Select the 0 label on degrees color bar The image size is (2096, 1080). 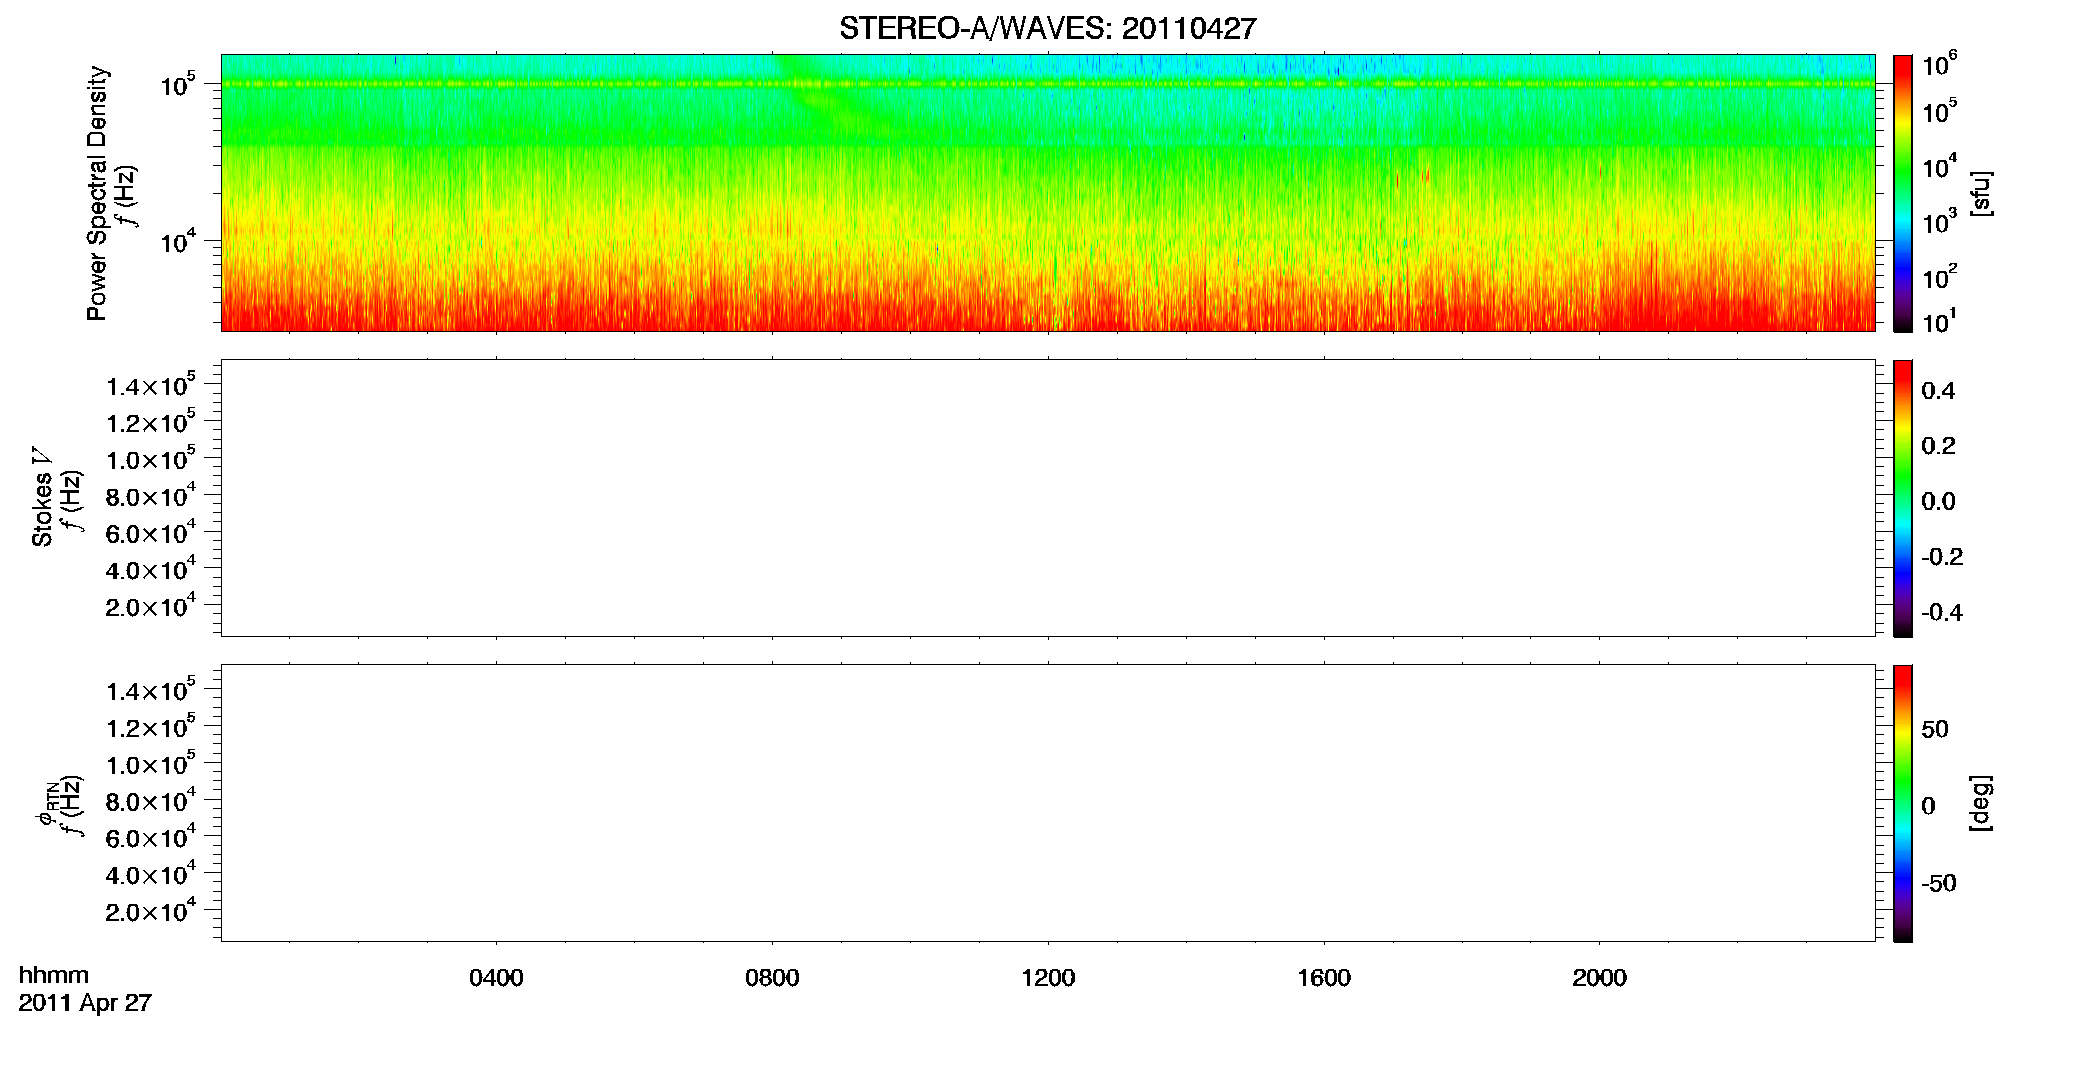point(1928,806)
